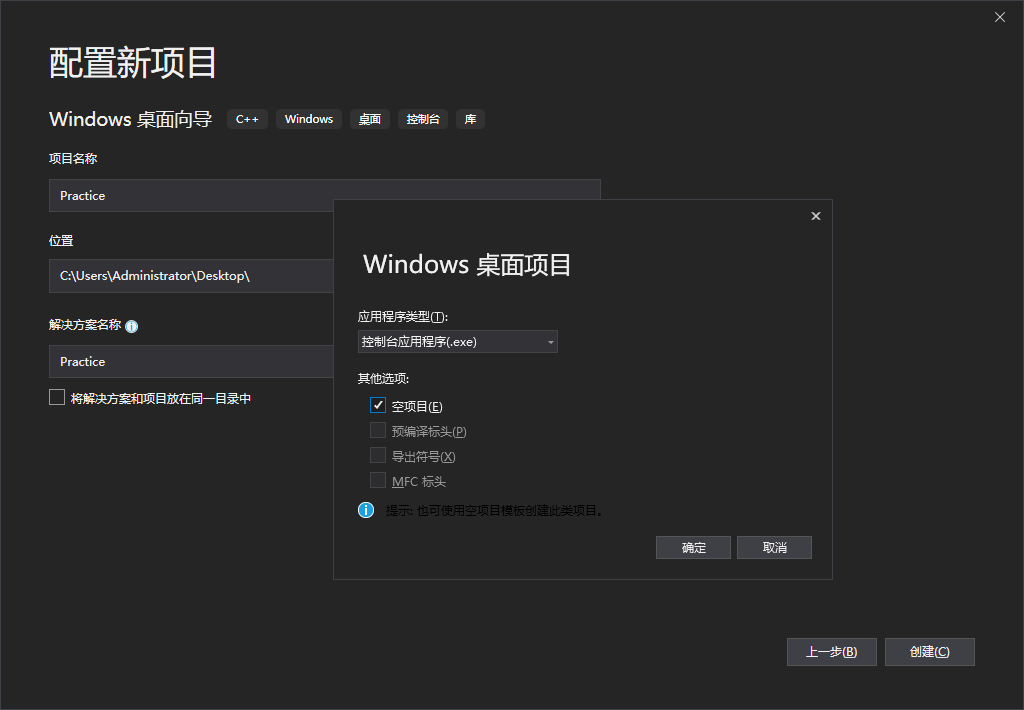
Task: Click the 桌面 tag
Action: point(370,119)
